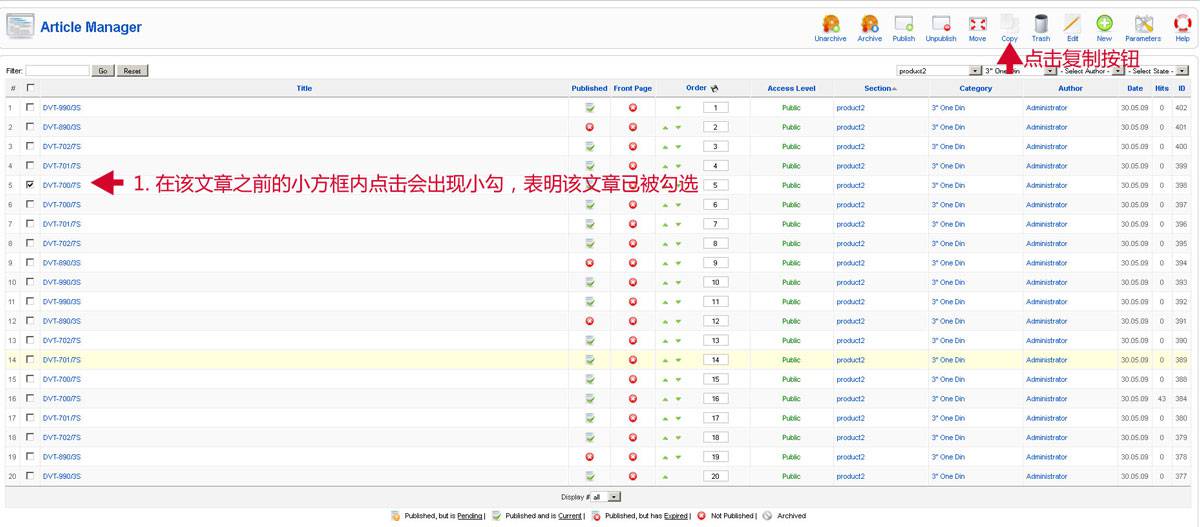Click into the Filter text field
Screen dimensions: 1200x527
click(x=57, y=71)
